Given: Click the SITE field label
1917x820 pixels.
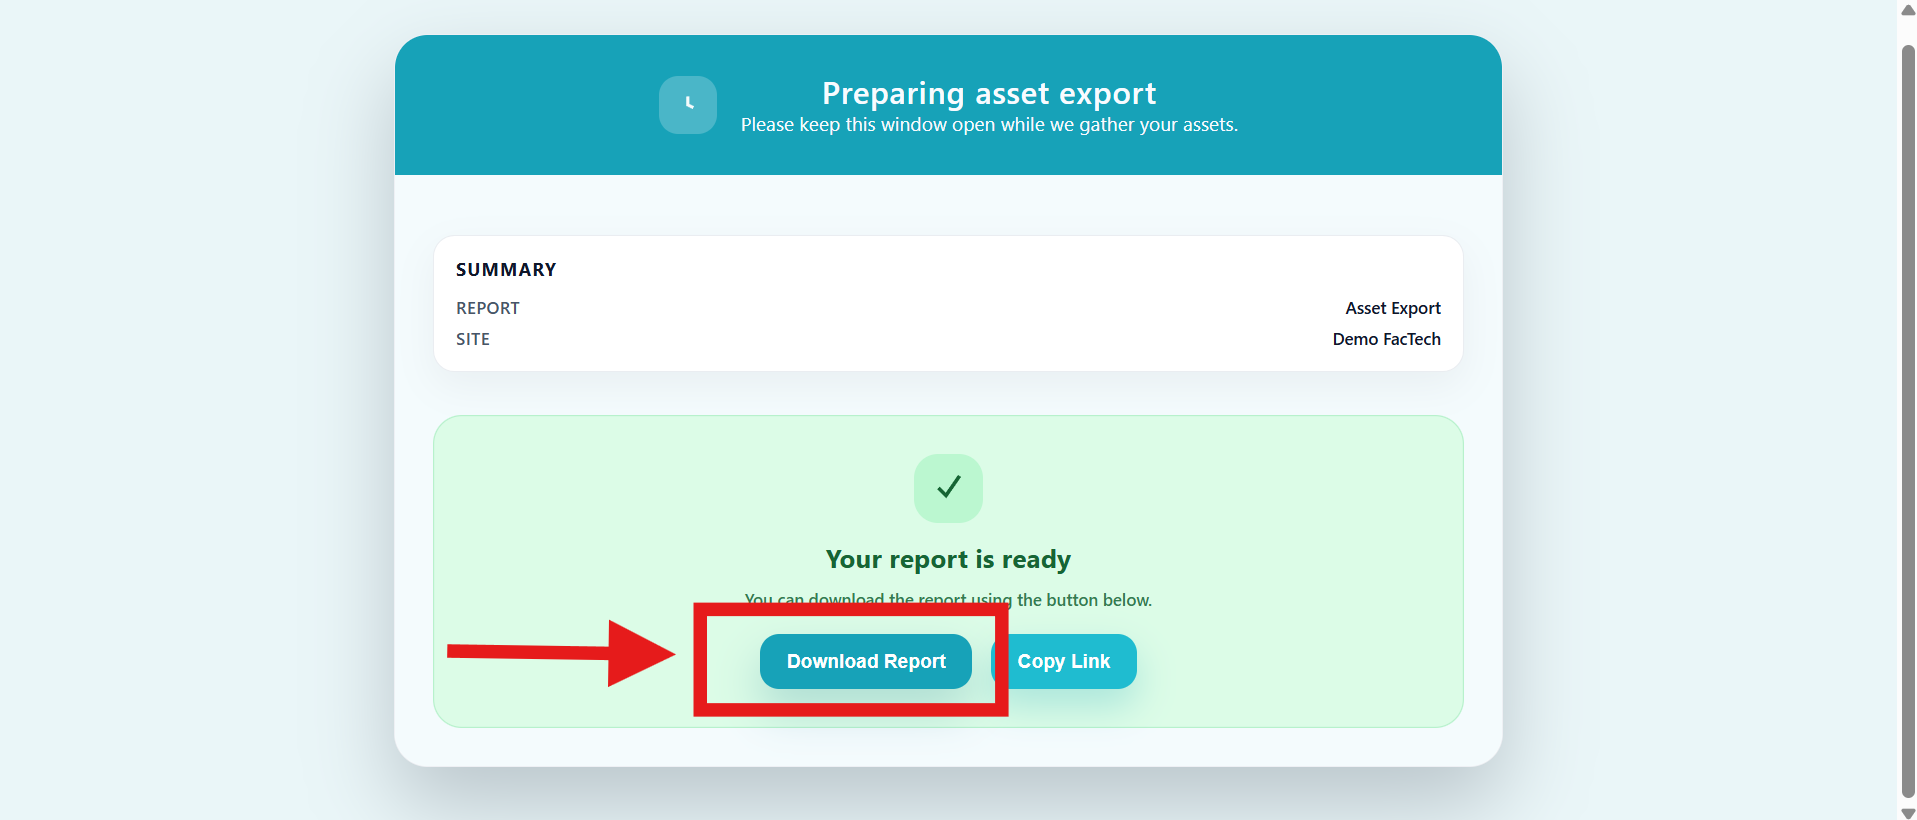Looking at the screenshot, I should [473, 339].
